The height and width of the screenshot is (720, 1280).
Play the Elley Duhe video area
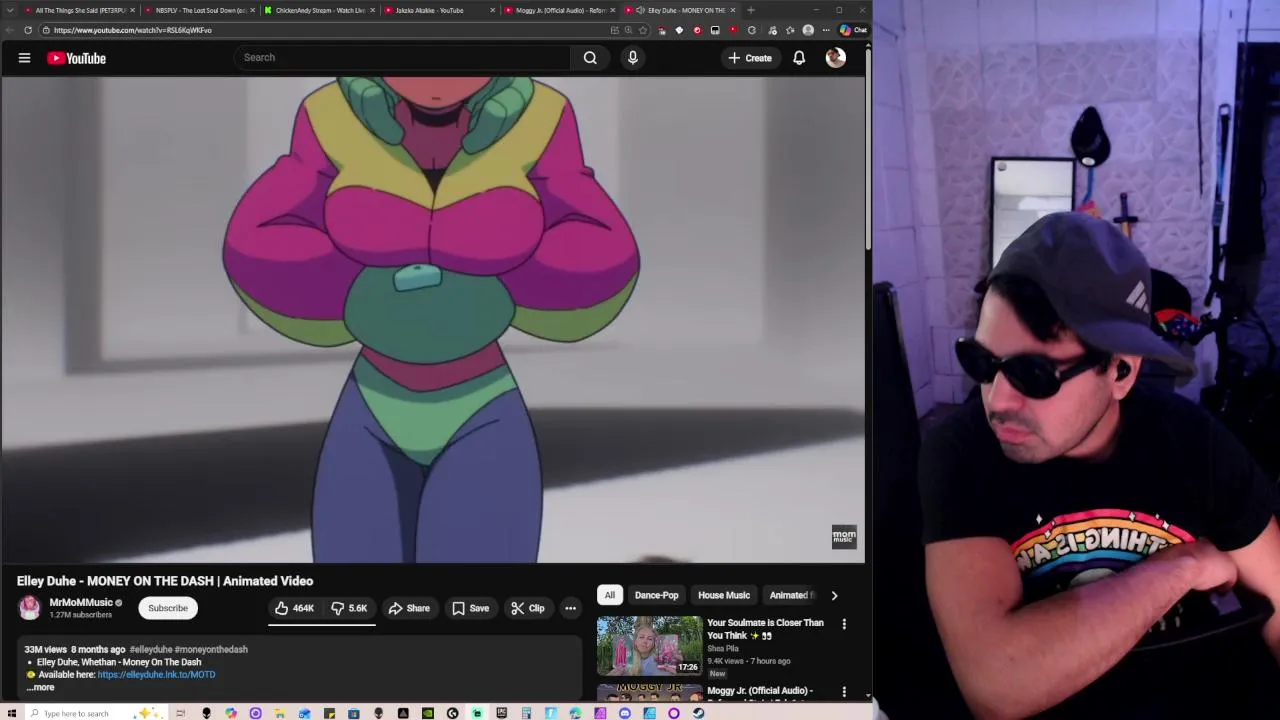tap(432, 320)
